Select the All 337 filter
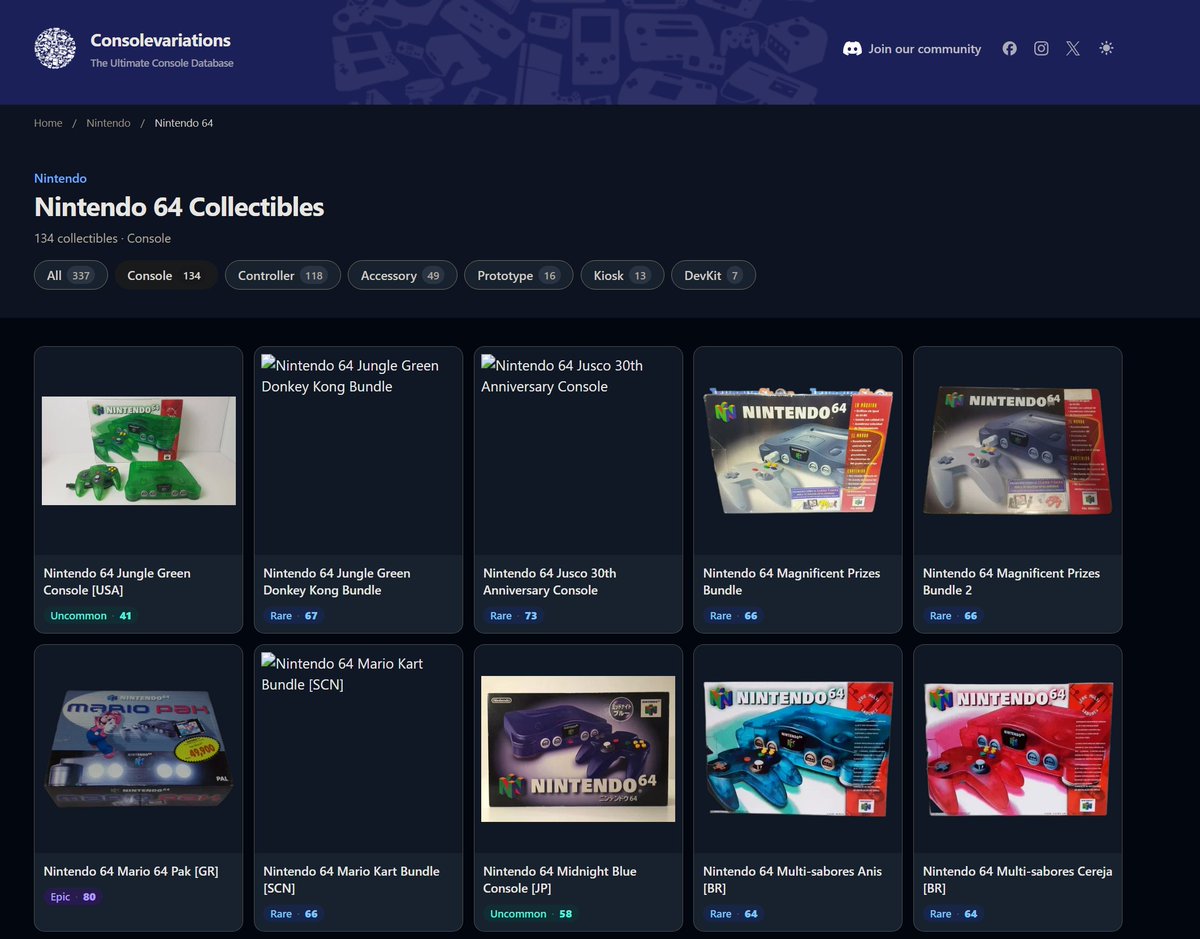1200x939 pixels. coord(71,275)
